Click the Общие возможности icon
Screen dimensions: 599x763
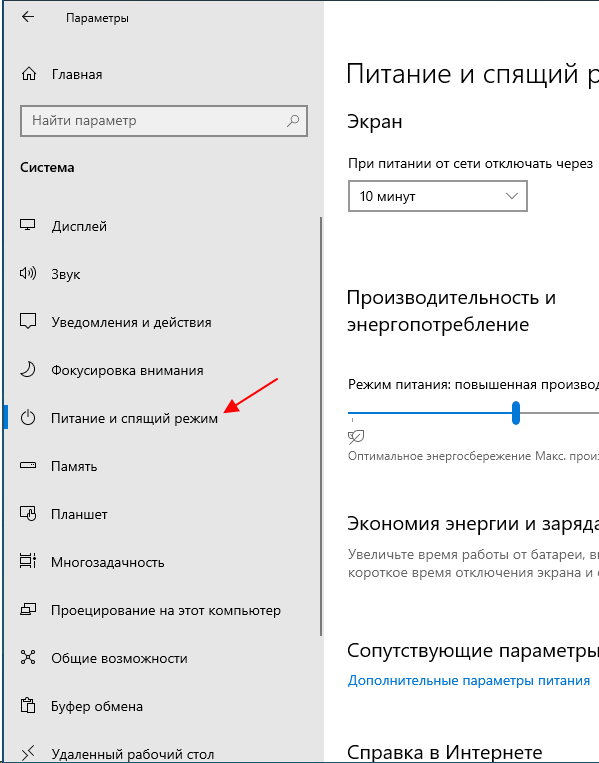coord(28,657)
